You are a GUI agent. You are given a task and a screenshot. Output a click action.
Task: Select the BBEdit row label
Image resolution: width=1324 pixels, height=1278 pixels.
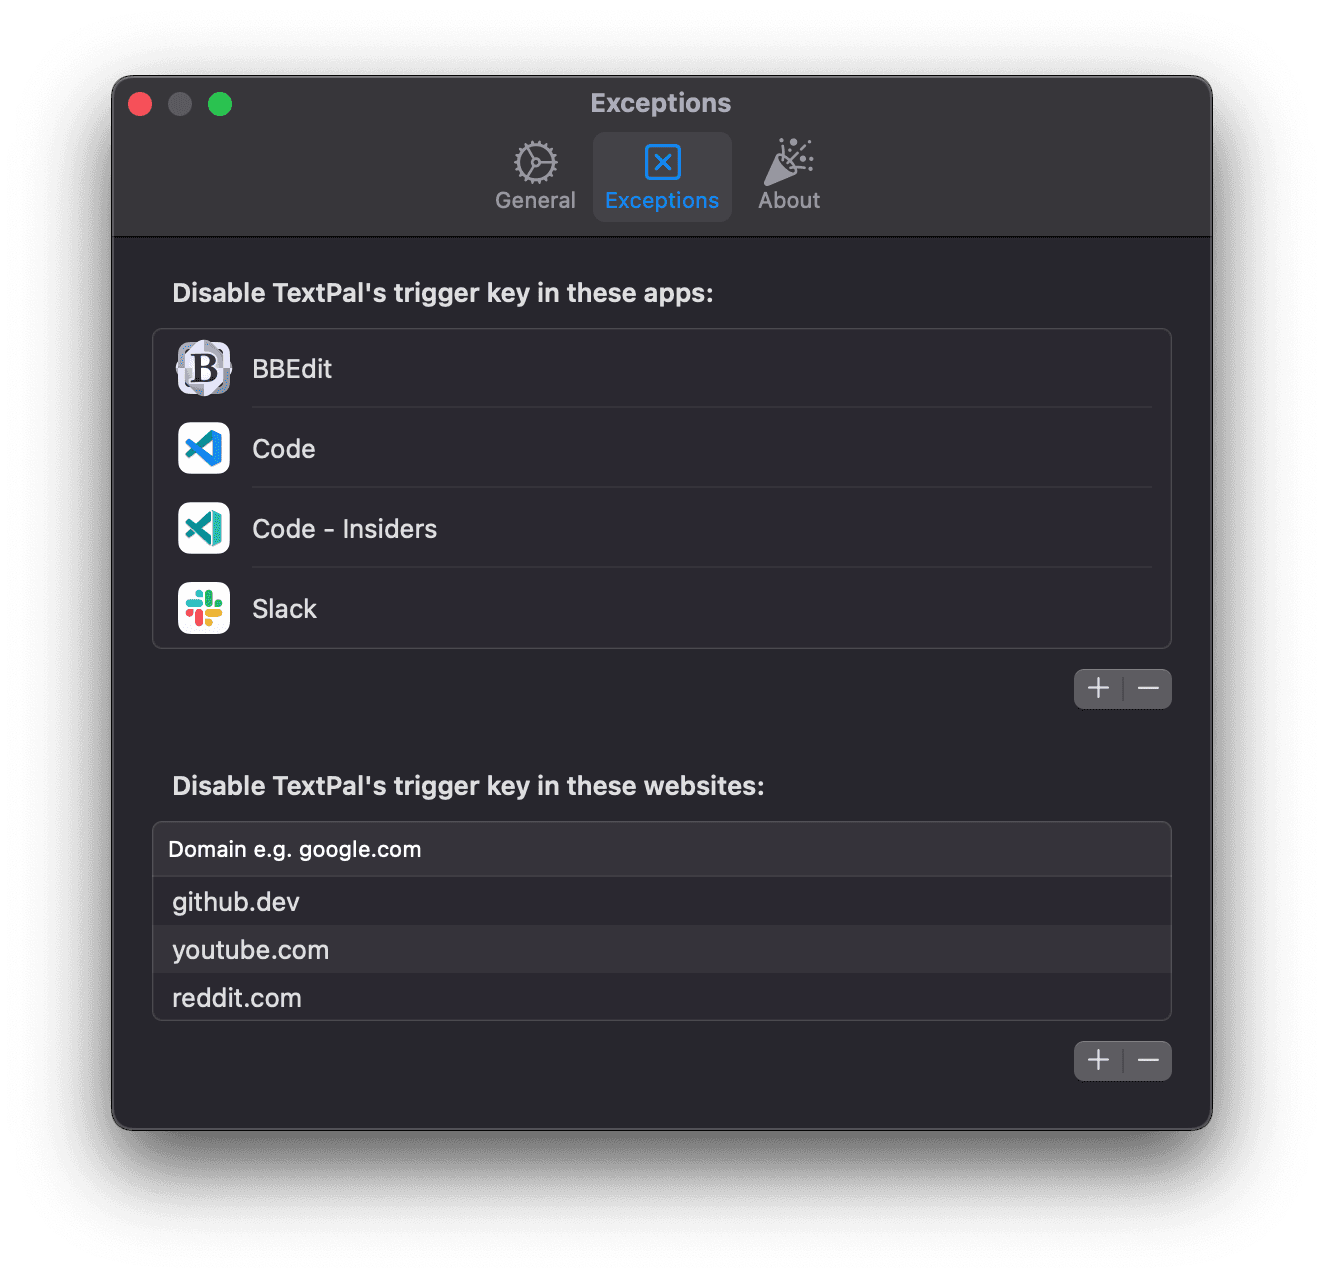coord(292,369)
